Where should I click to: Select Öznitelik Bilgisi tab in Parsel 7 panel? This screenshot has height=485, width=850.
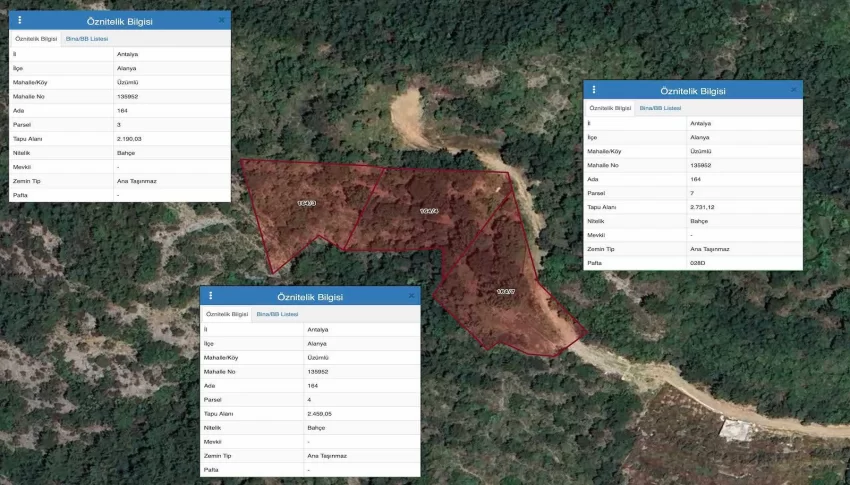pos(609,108)
